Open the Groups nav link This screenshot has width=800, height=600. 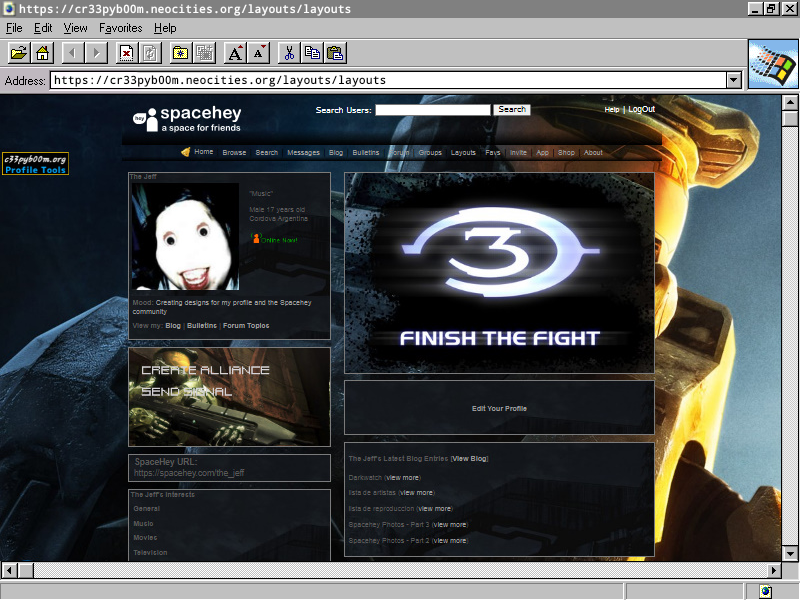point(430,153)
